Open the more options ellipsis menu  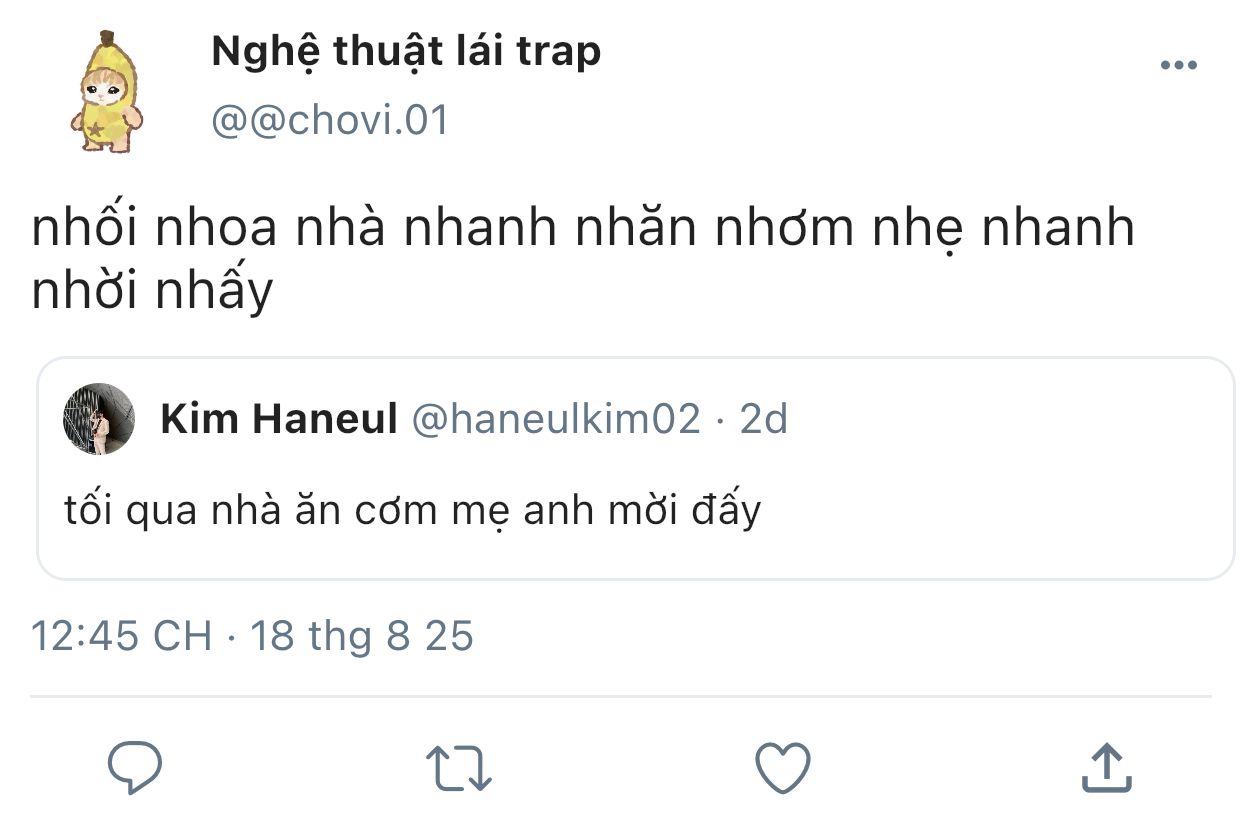point(1178,66)
